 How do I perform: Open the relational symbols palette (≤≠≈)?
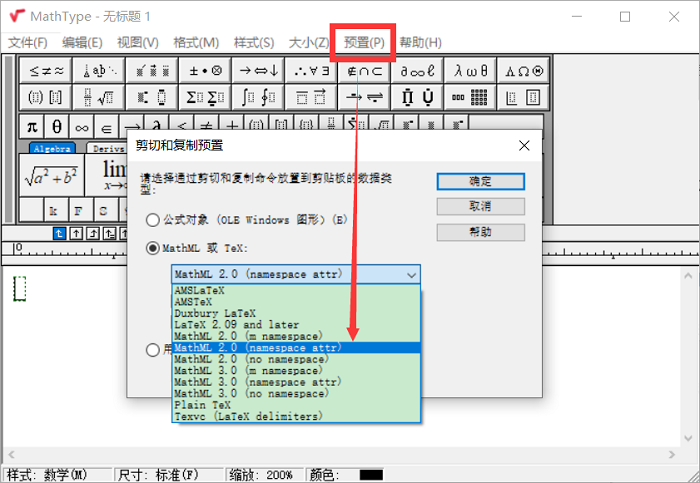46,71
